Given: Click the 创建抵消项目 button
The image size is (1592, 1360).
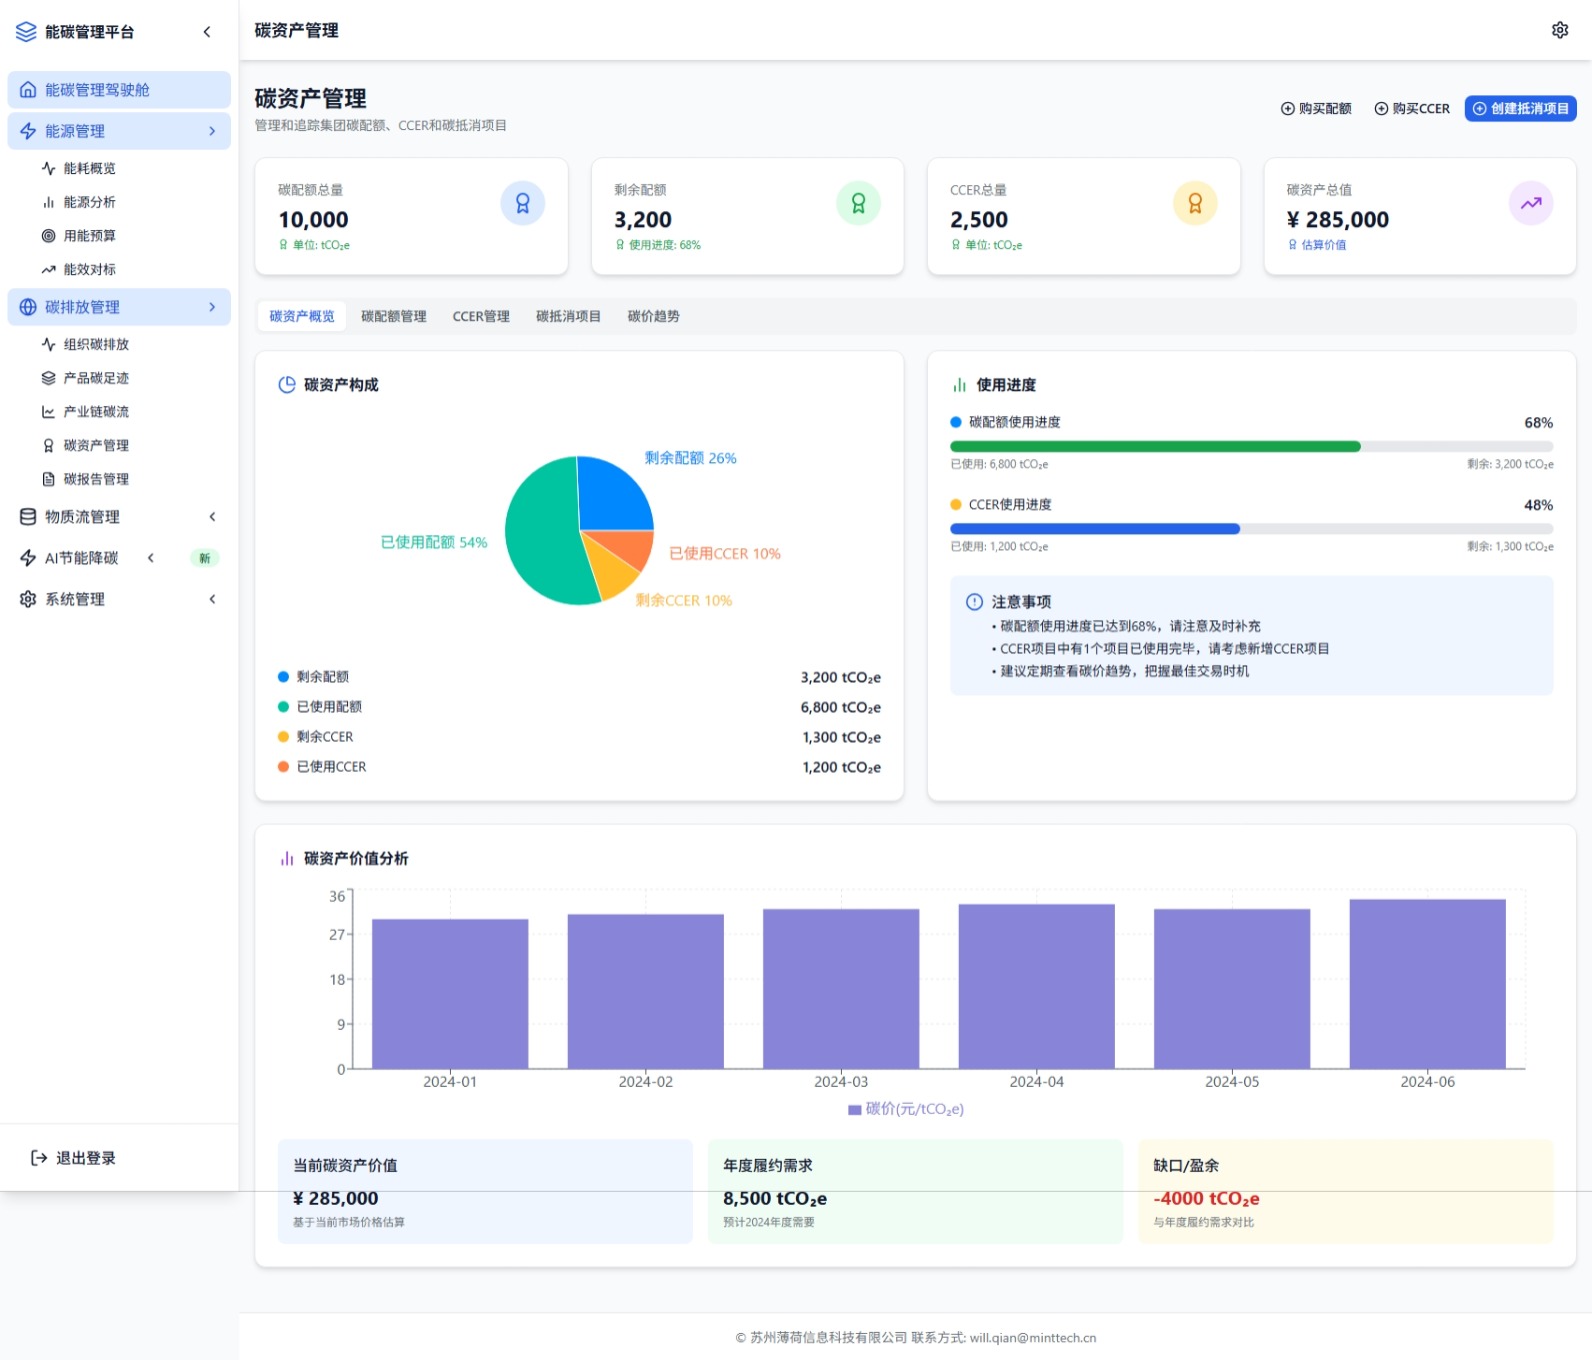Looking at the screenshot, I should pyautogui.click(x=1520, y=109).
